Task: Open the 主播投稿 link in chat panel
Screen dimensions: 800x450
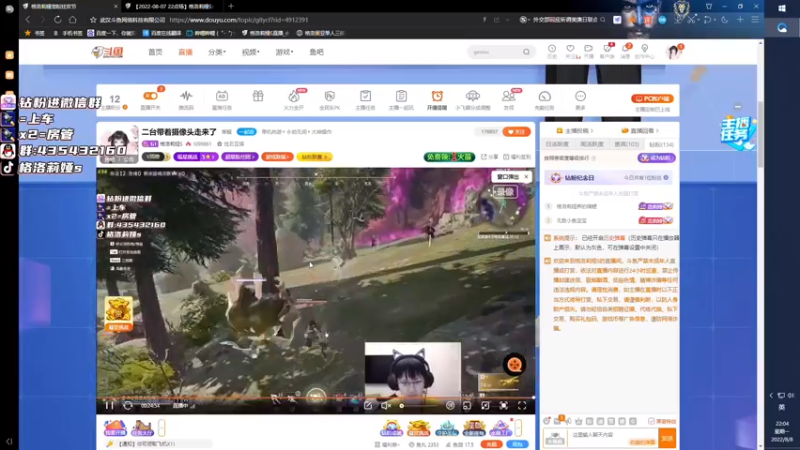Action: 574,131
